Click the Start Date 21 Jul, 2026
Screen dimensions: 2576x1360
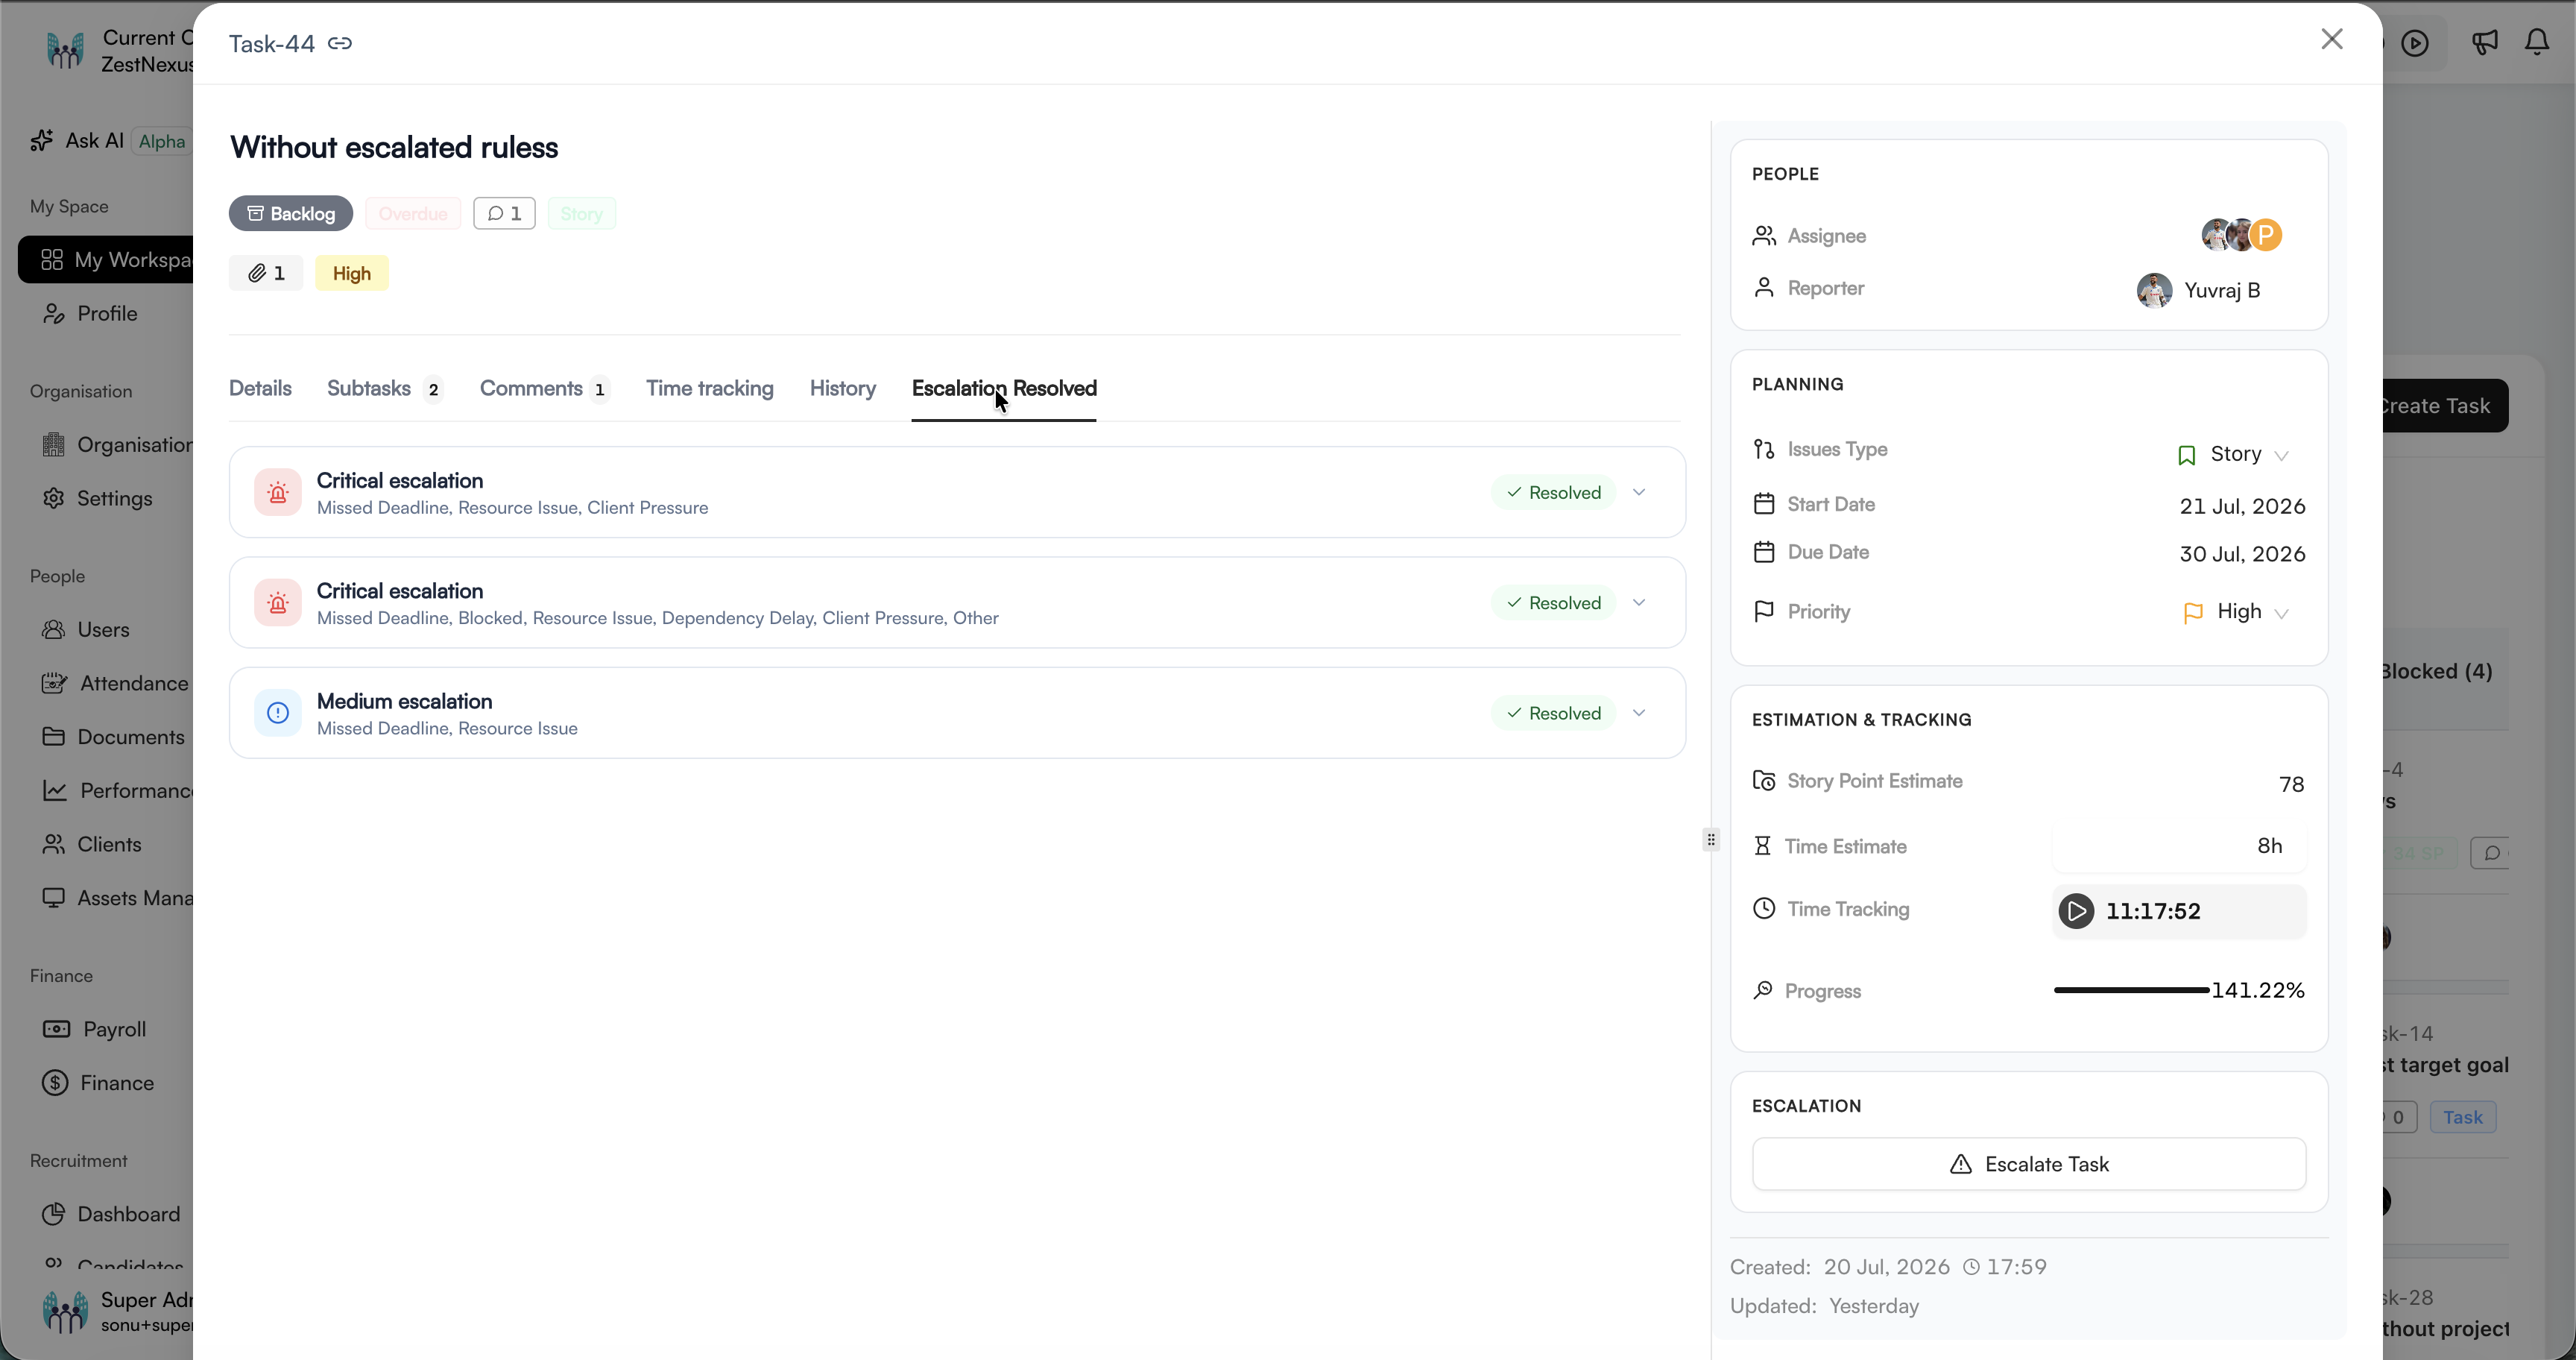[x=2242, y=506]
